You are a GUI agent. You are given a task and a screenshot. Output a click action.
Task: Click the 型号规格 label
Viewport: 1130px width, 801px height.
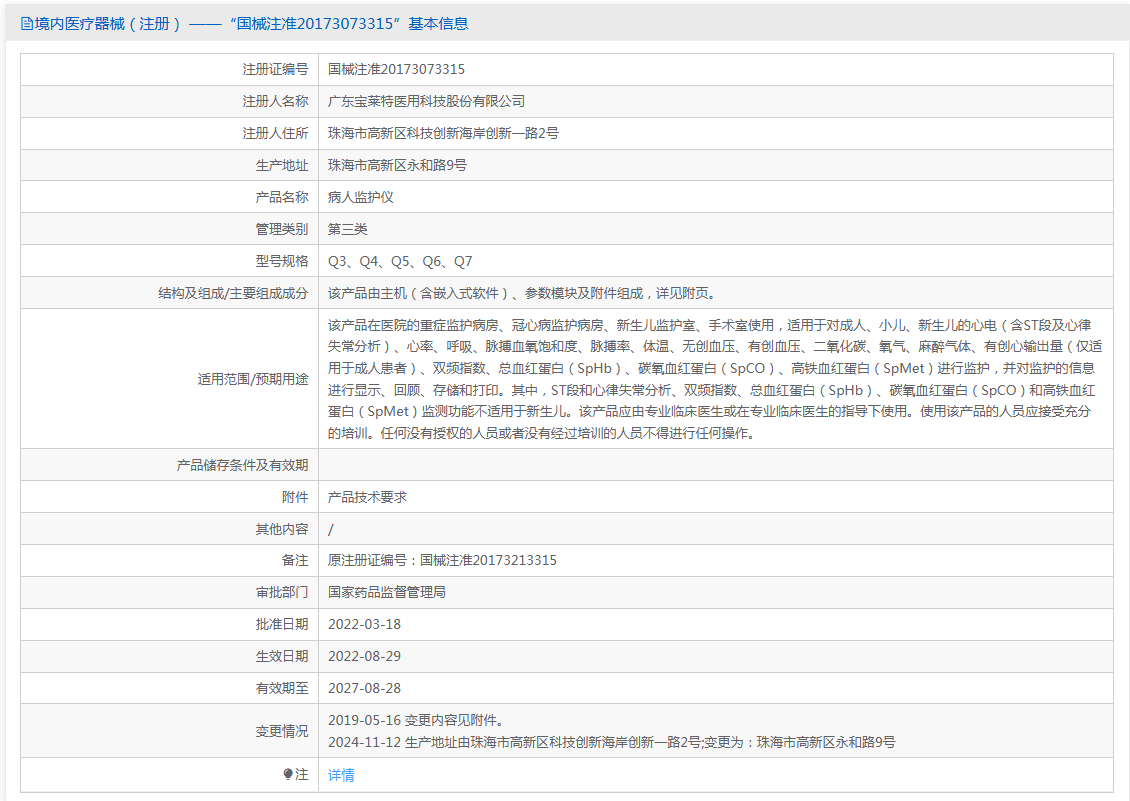coord(282,261)
